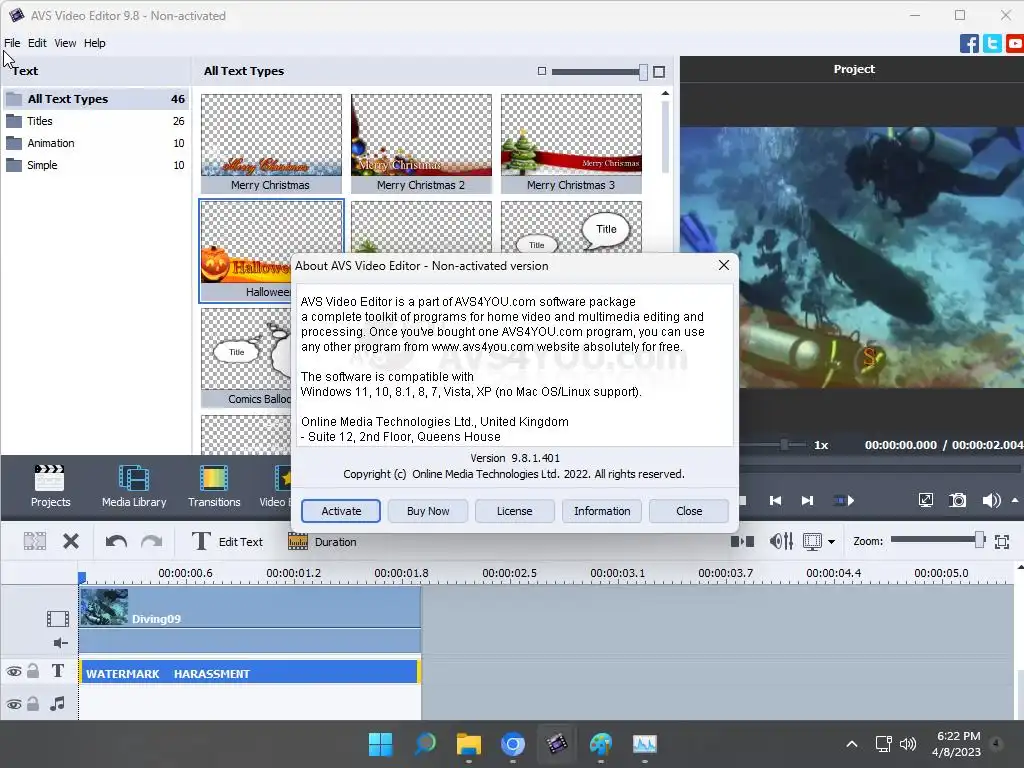The height and width of the screenshot is (768, 1024).
Task: Click the Twitter icon
Action: pyautogui.click(x=992, y=44)
